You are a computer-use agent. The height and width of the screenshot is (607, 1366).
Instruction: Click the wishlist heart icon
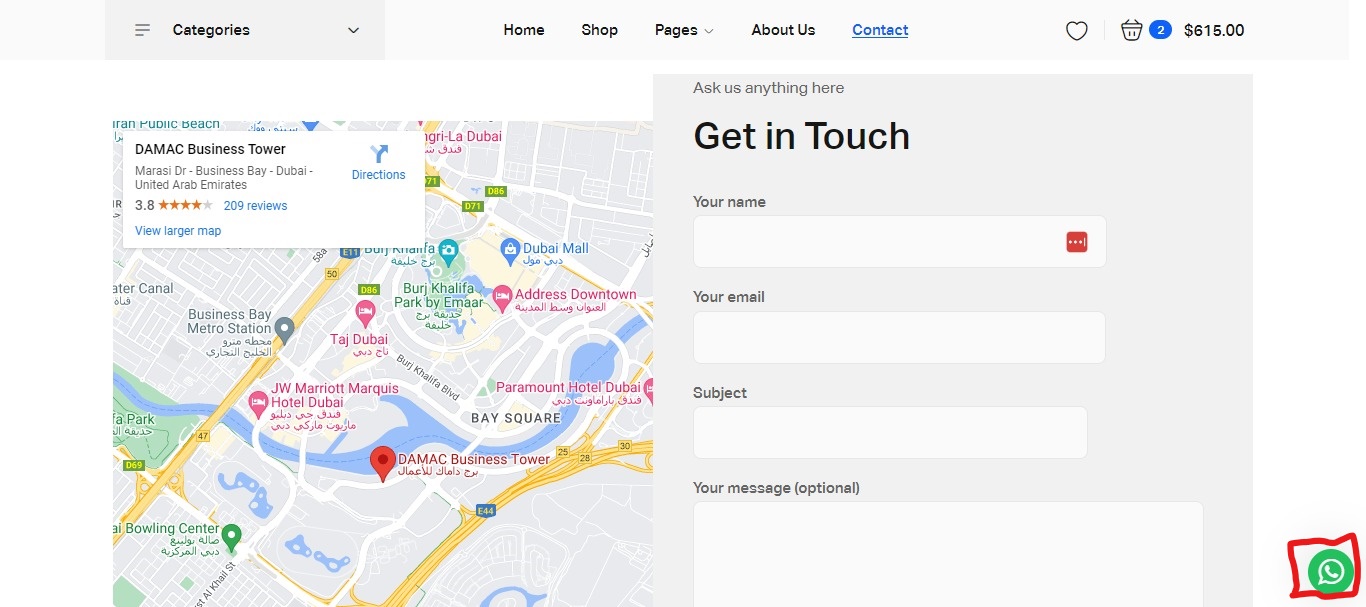pos(1076,31)
